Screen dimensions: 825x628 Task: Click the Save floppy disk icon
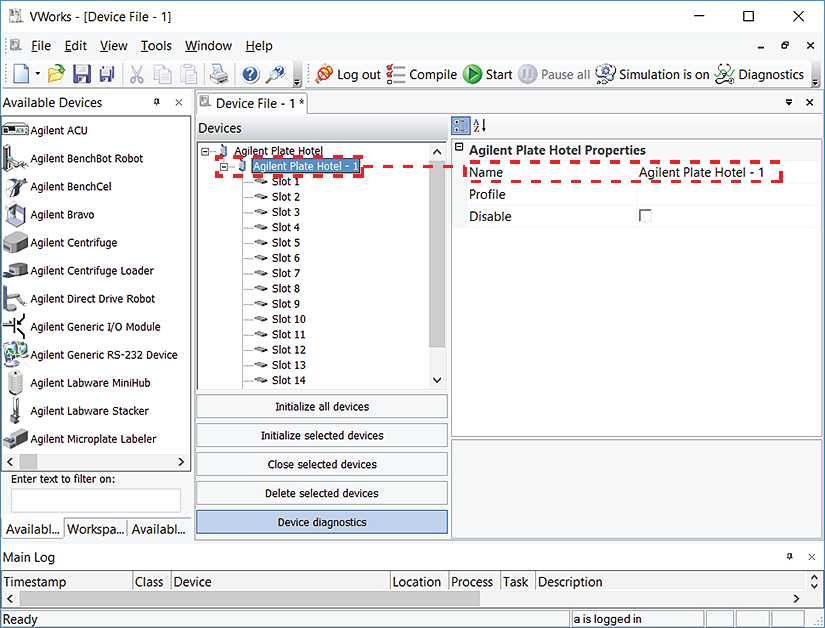tap(82, 75)
